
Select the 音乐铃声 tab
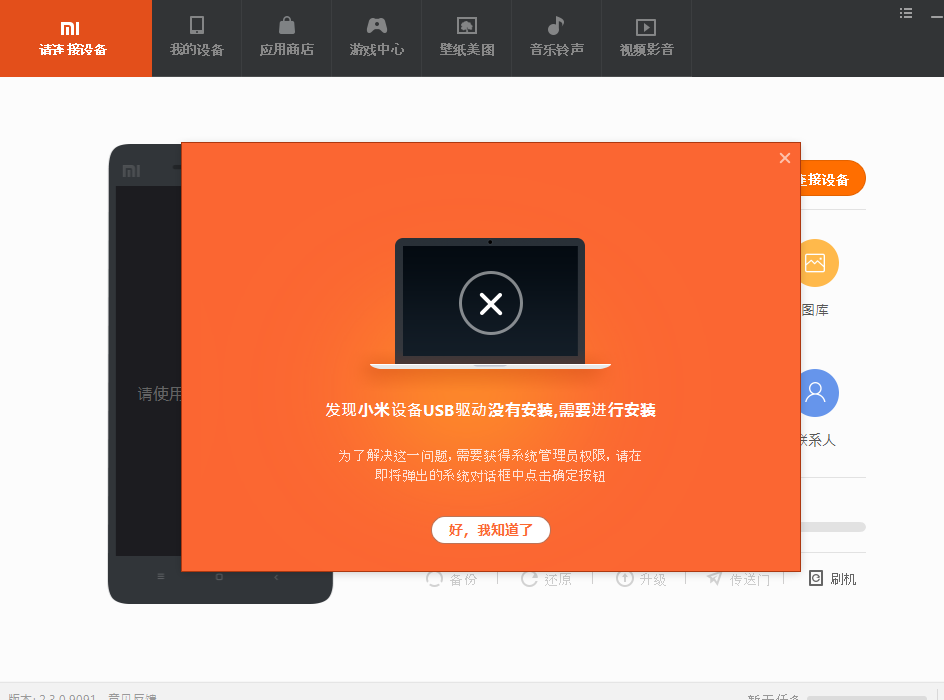[556, 38]
